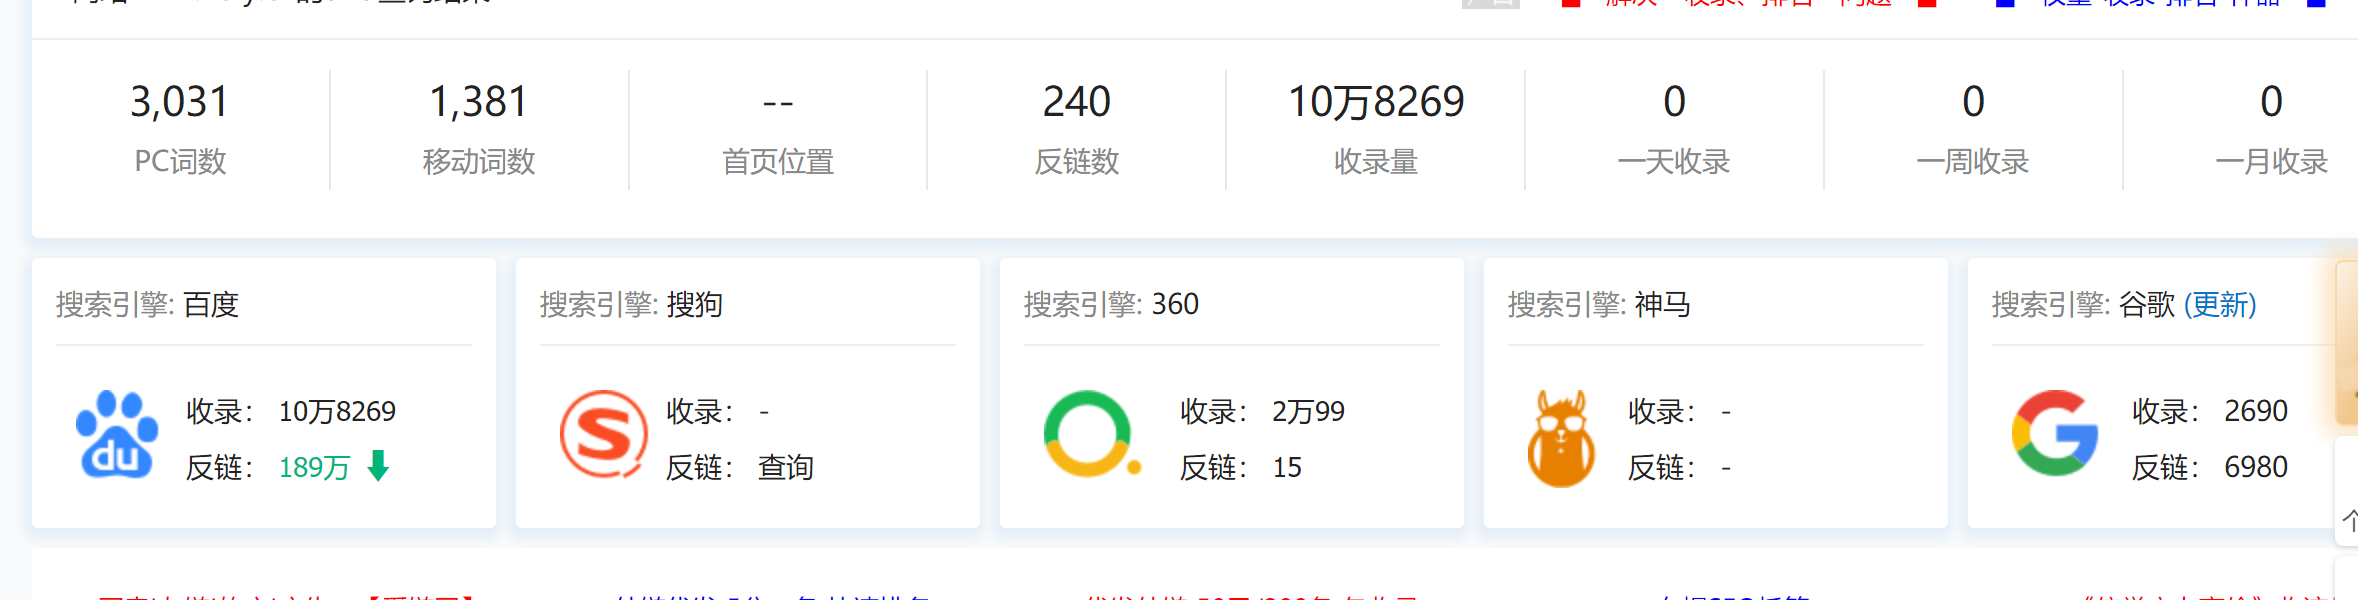Click the 收录量 value 10万8269 in stats row
Viewport: 2358px width, 600px height.
pyautogui.click(x=1376, y=102)
